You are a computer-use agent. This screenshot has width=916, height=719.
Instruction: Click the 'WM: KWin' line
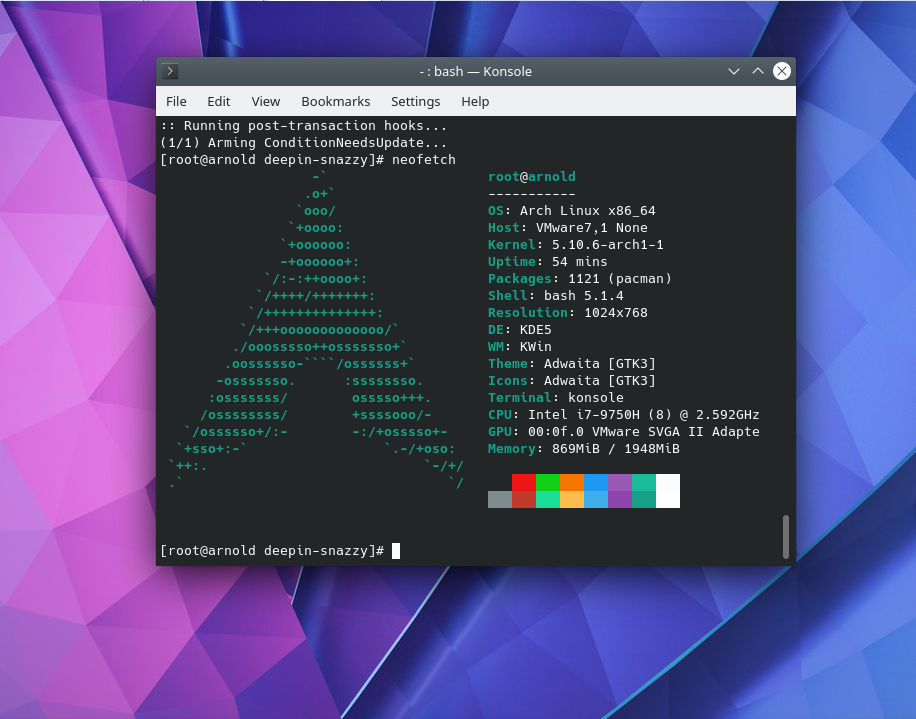[520, 346]
